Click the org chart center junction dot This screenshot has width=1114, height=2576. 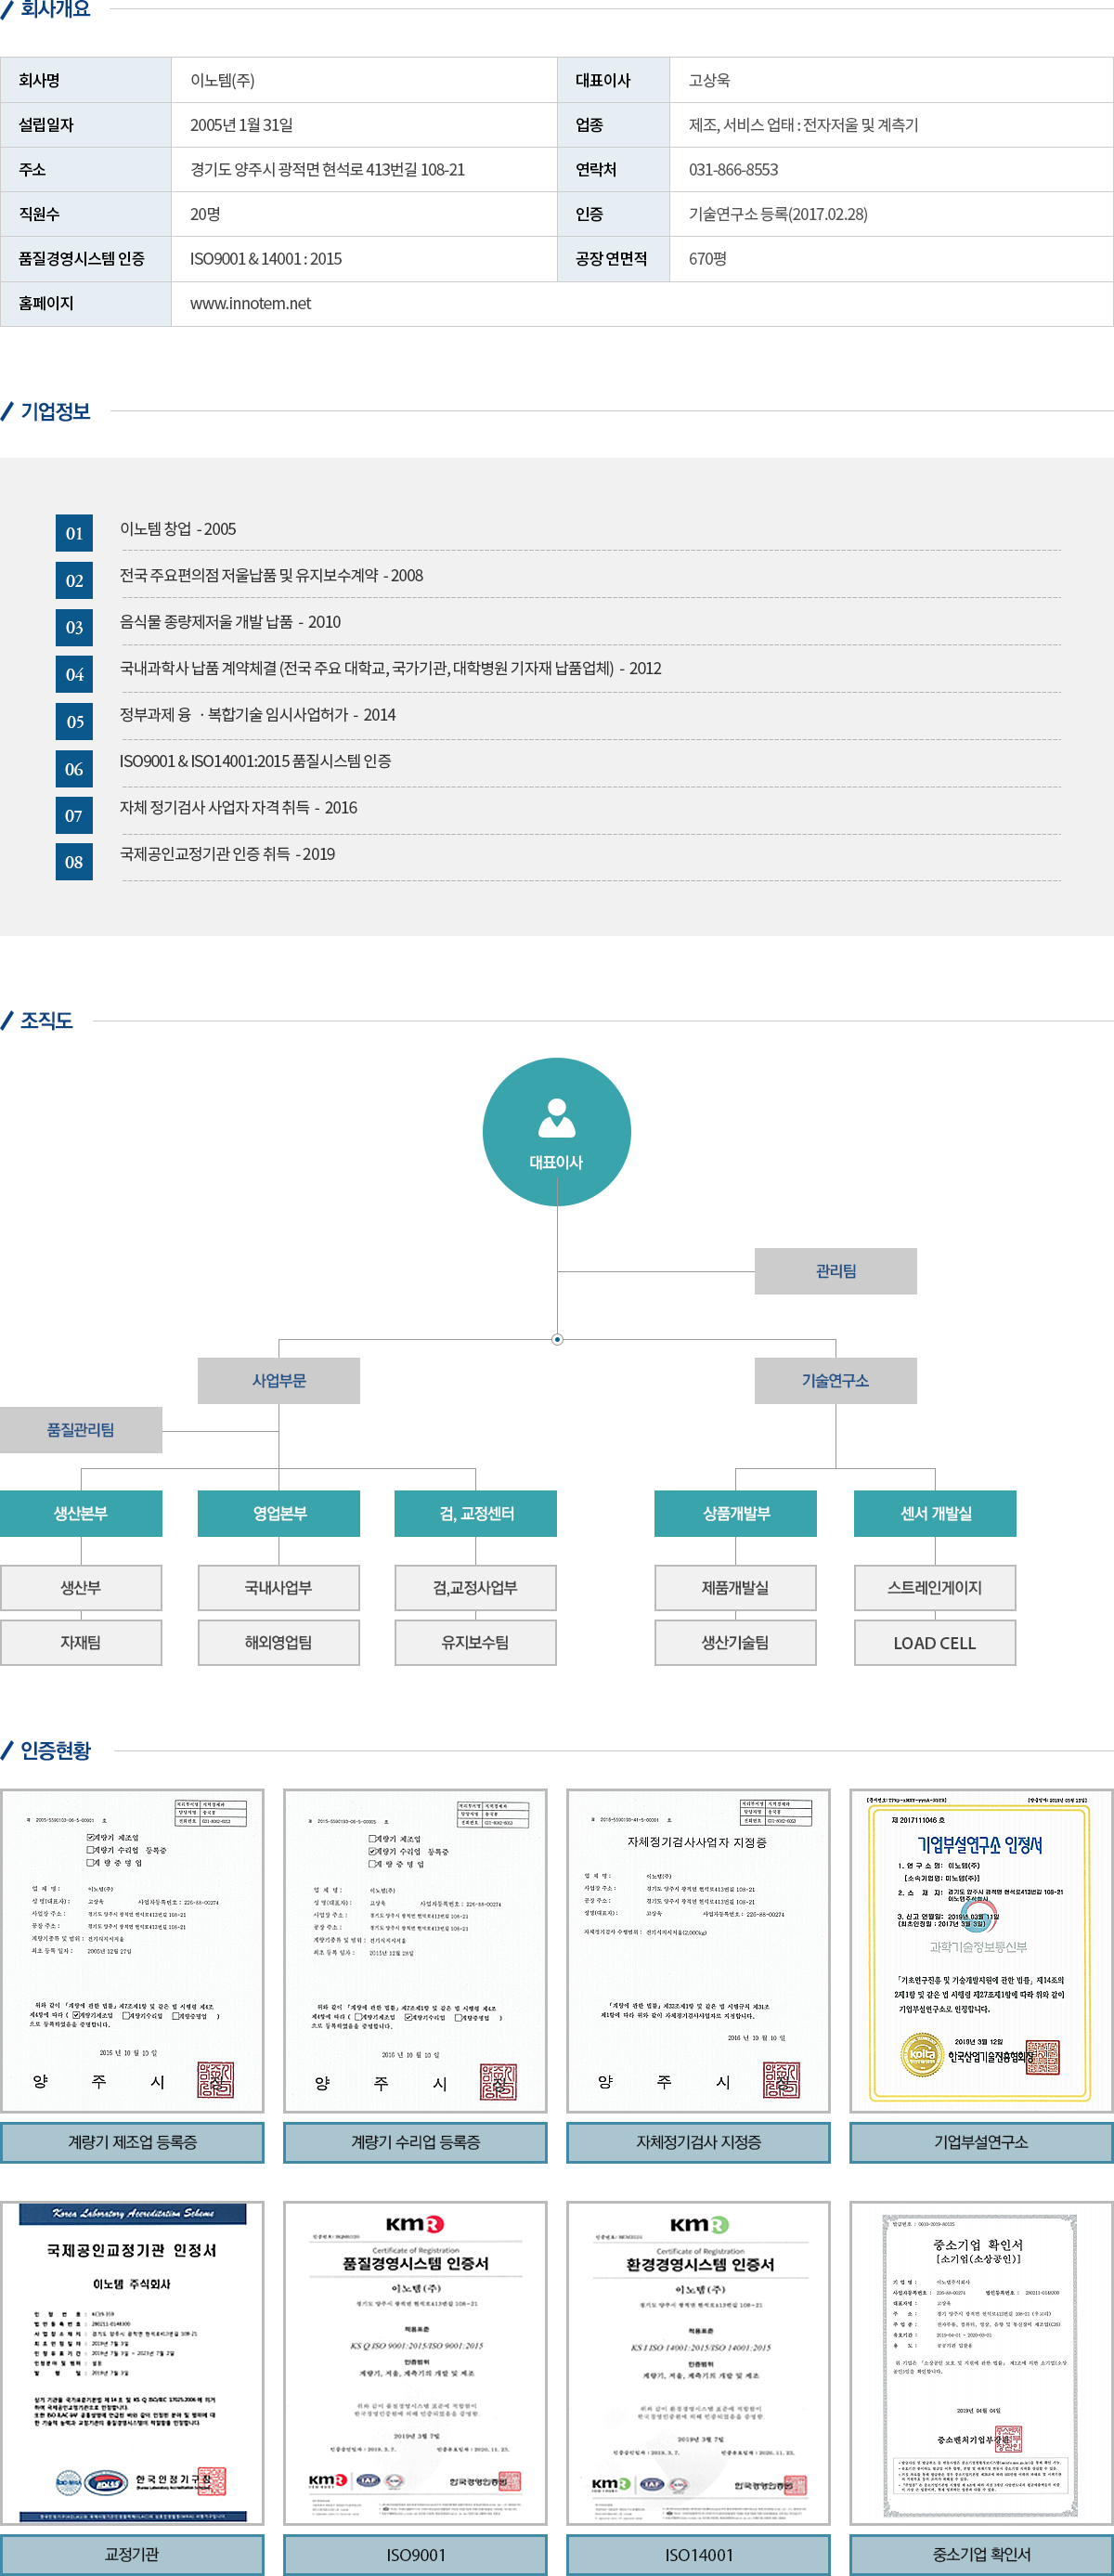pyautogui.click(x=557, y=1339)
